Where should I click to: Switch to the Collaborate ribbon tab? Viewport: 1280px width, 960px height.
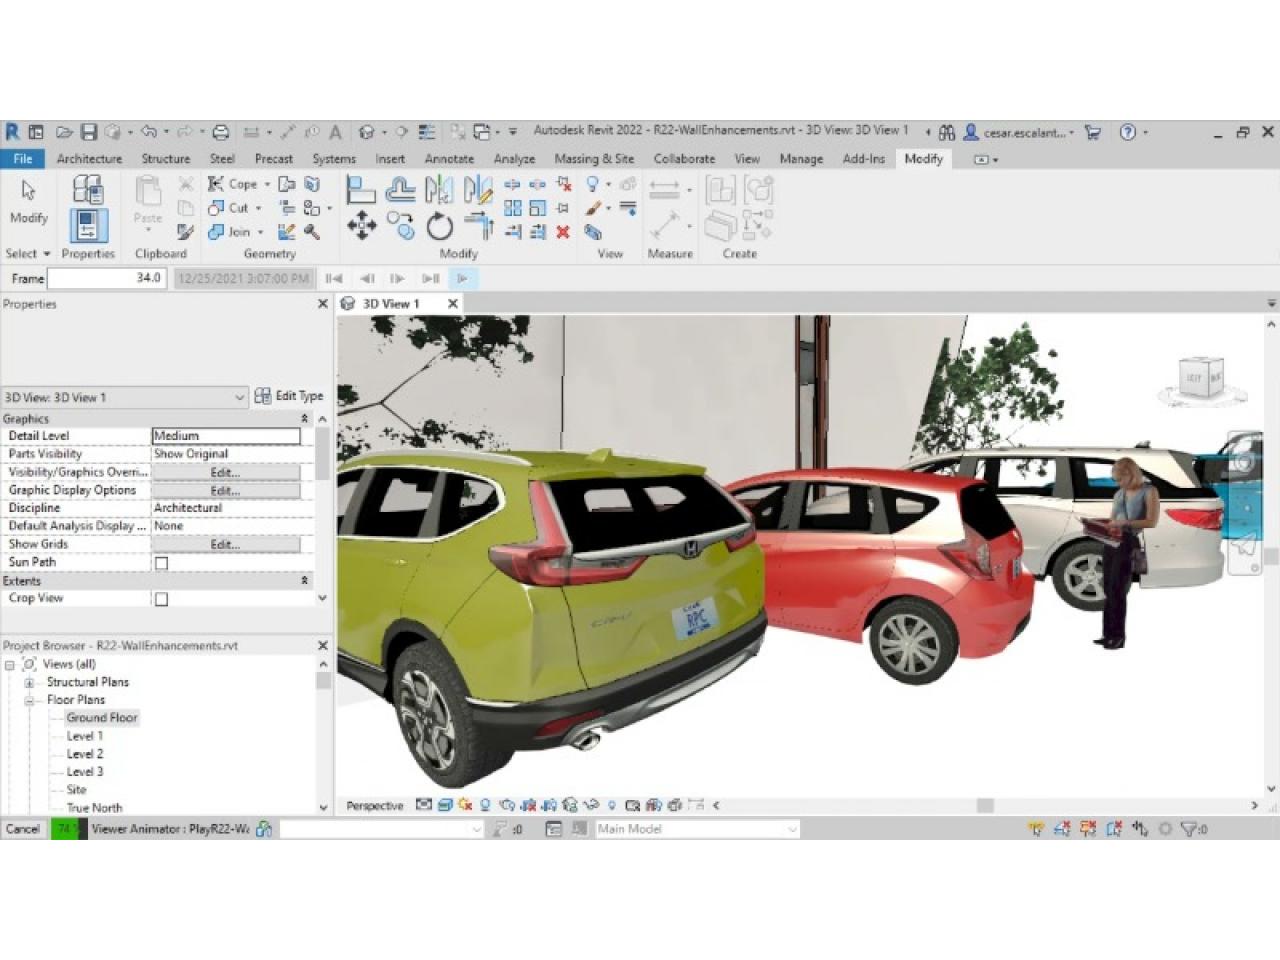tap(684, 159)
